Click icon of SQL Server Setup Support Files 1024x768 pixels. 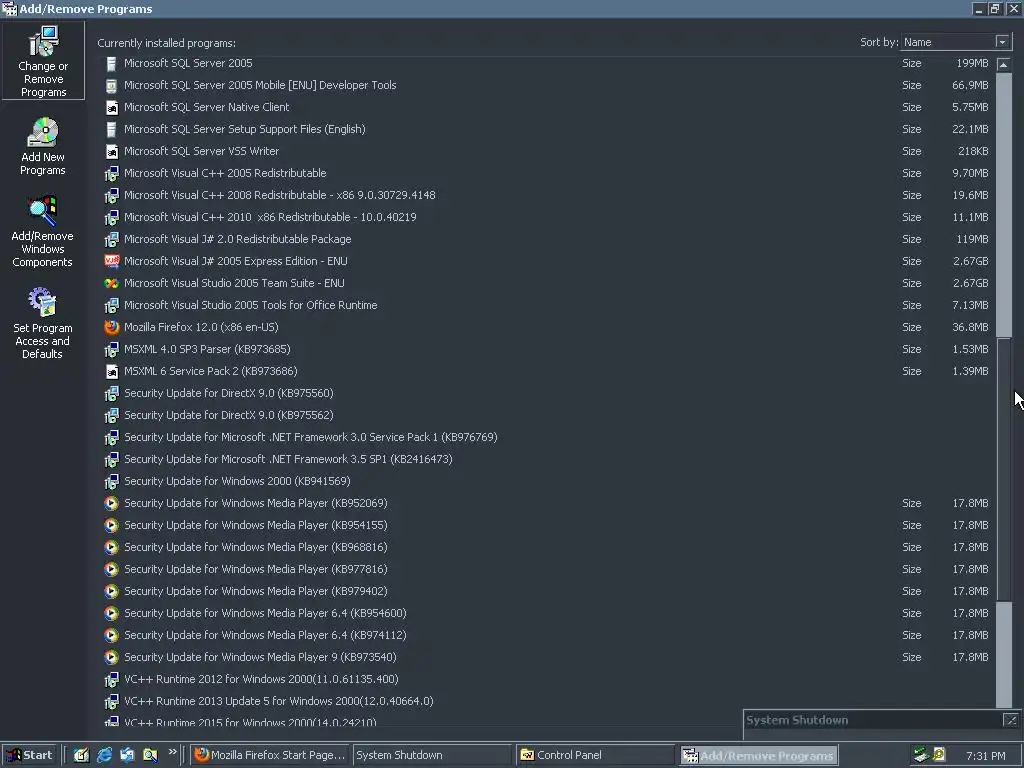112,129
